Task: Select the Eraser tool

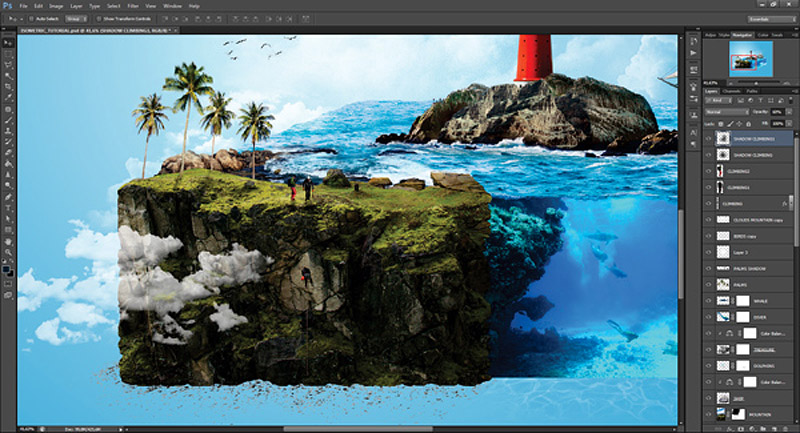Action: pos(8,152)
